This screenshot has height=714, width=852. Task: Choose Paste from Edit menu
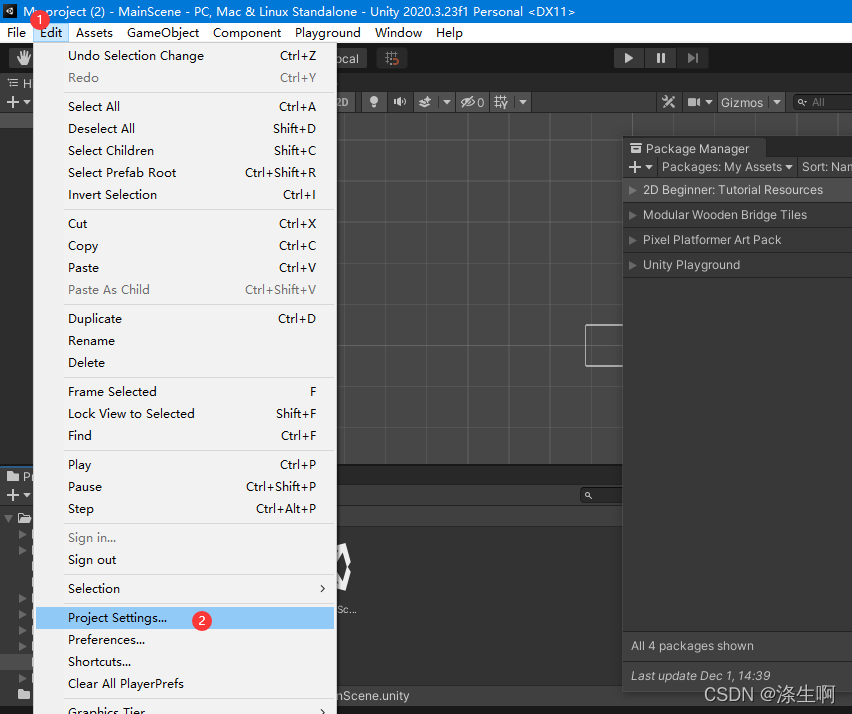(185, 267)
